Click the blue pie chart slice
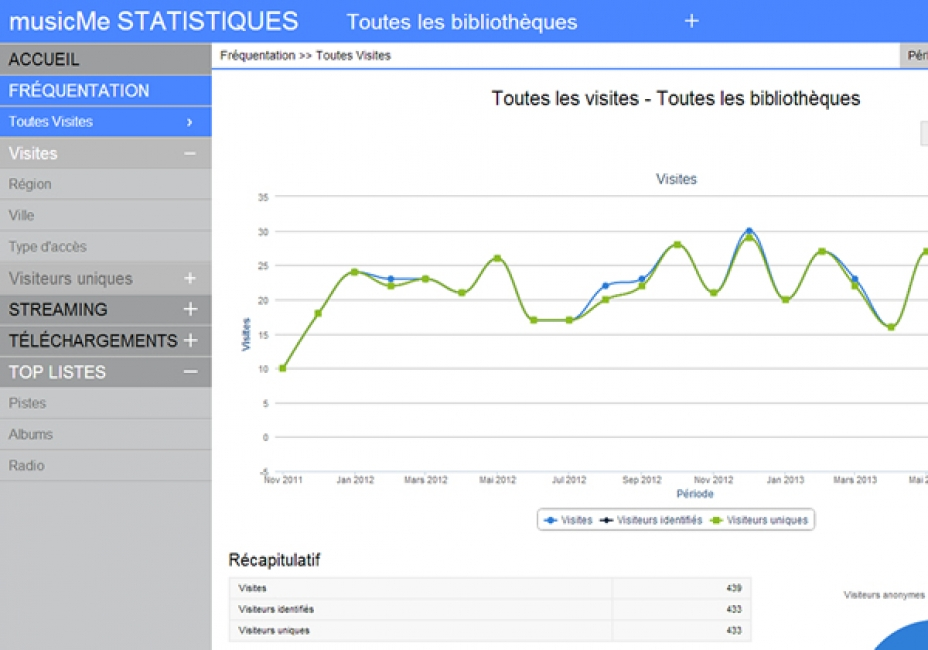The image size is (928, 650). click(908, 639)
